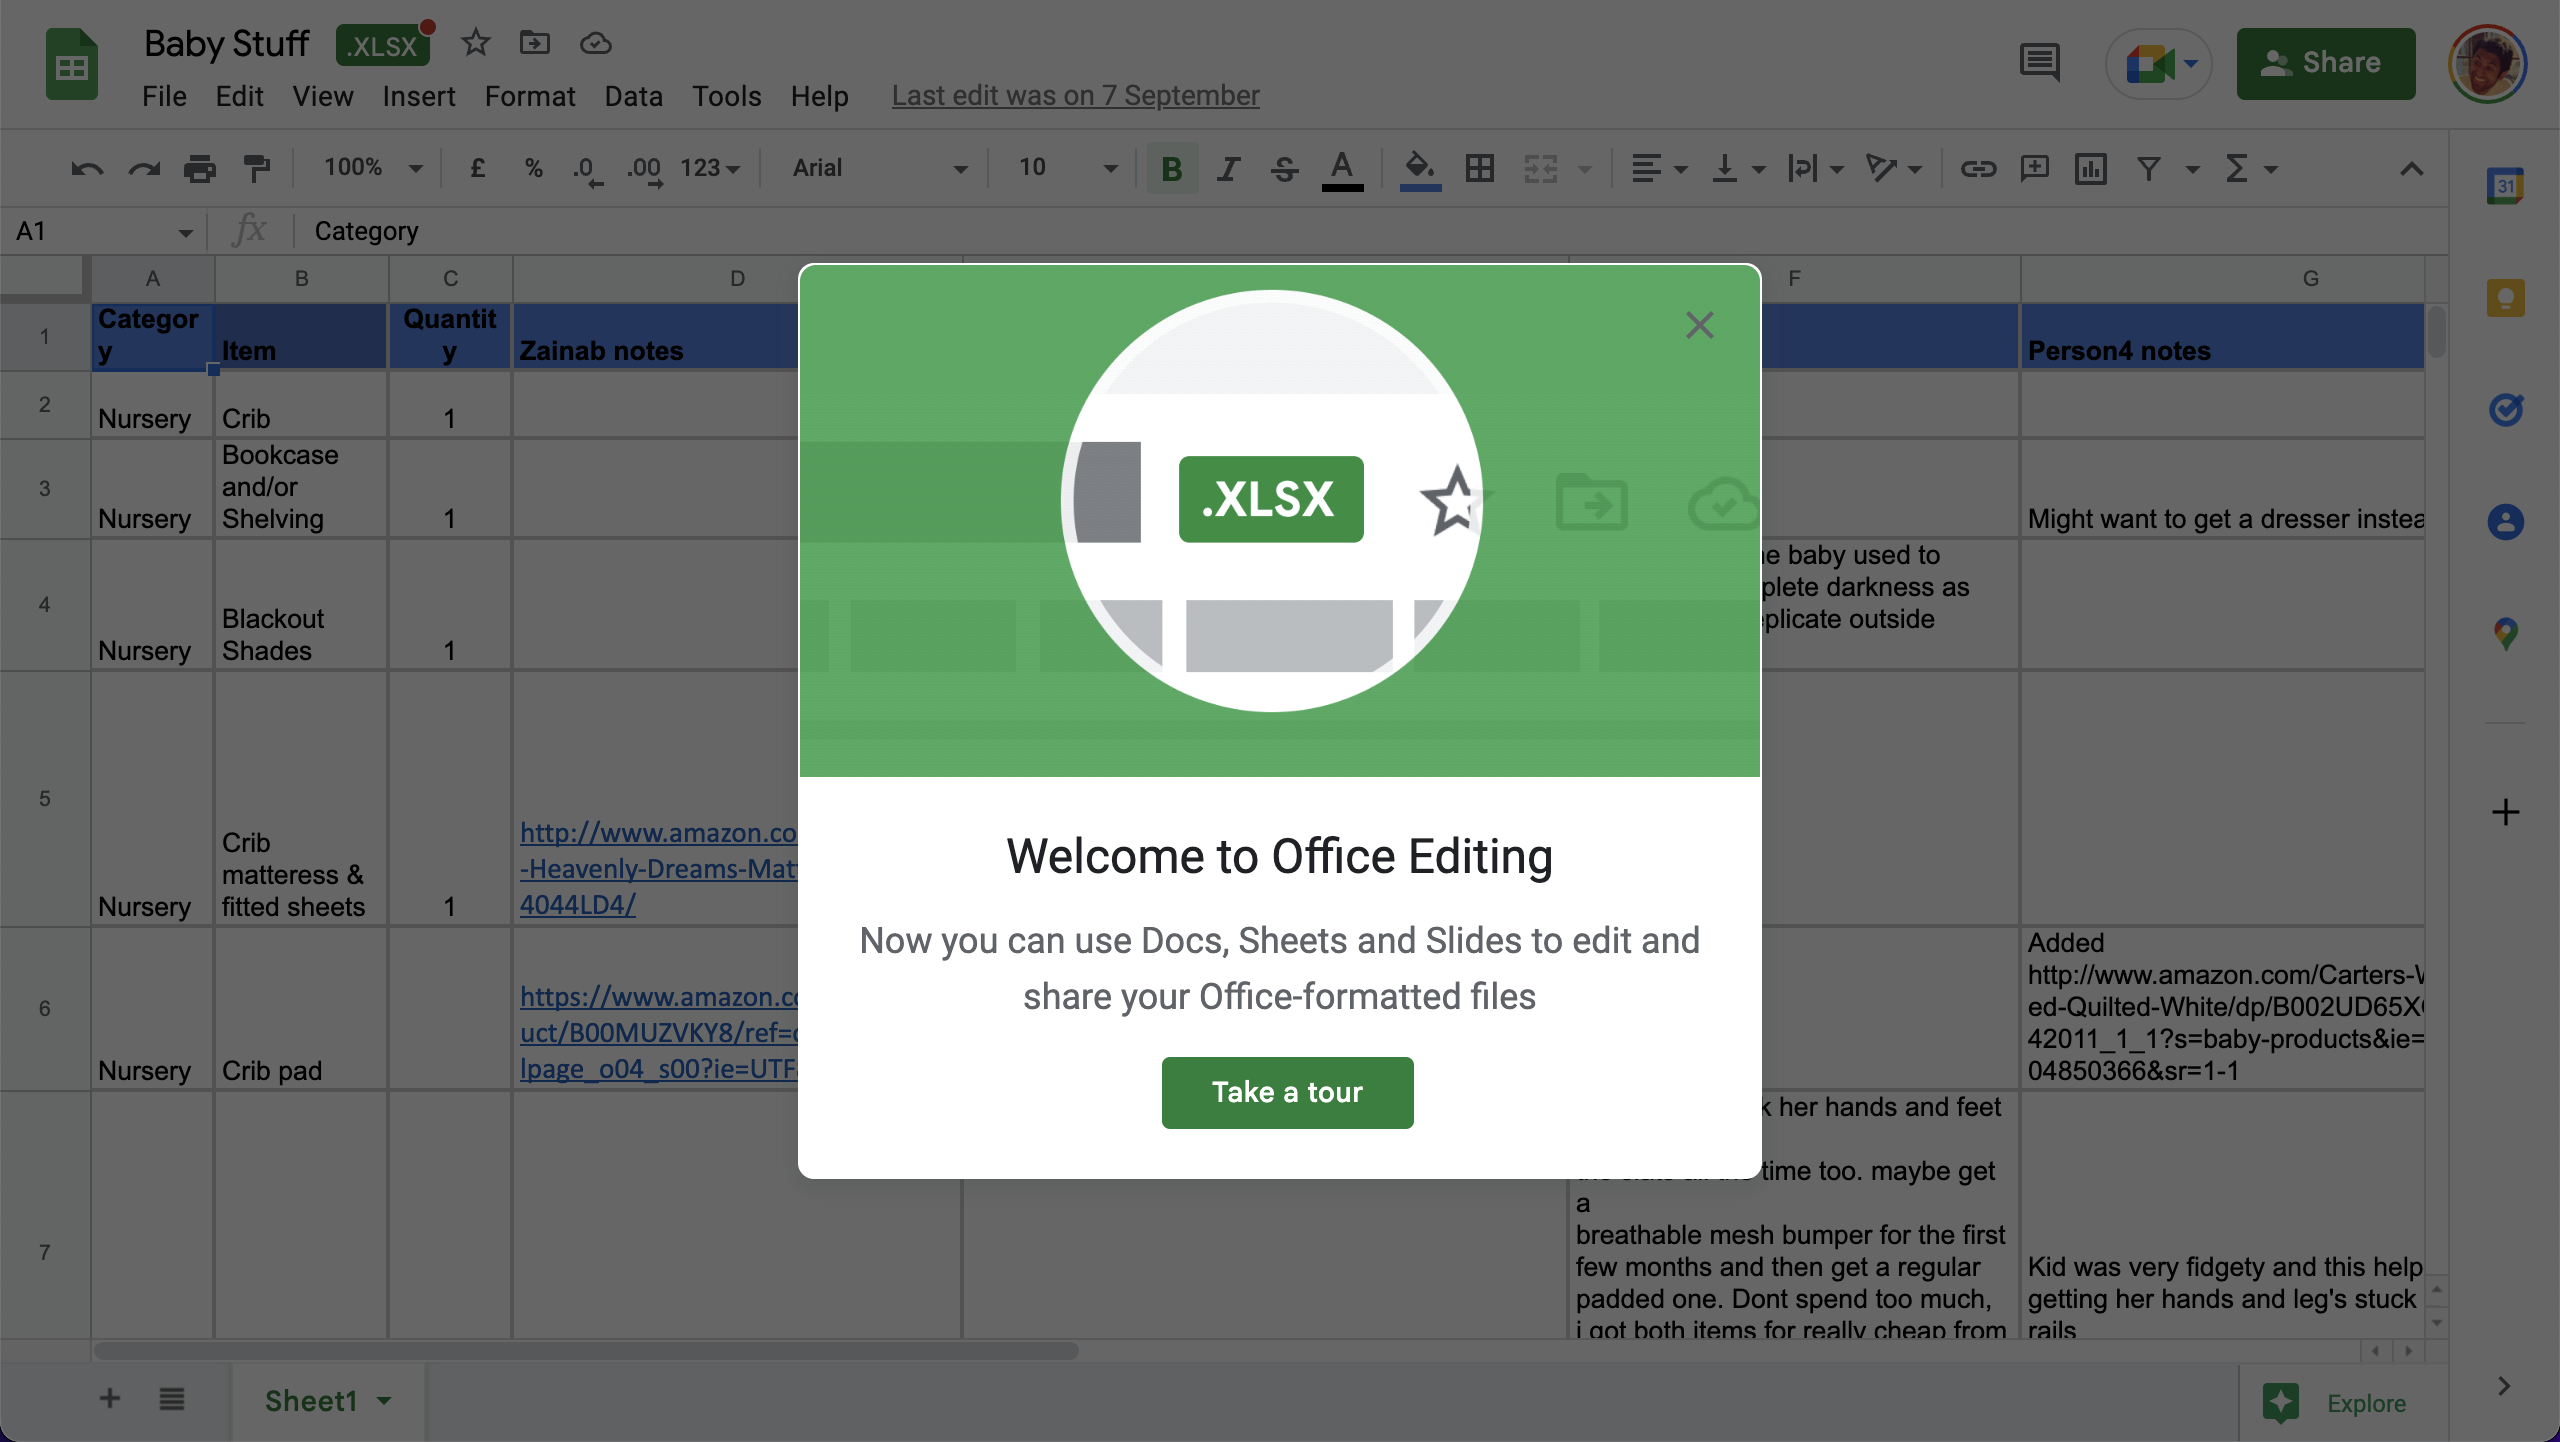
Task: Open the Data menu
Action: pyautogui.click(x=633, y=96)
